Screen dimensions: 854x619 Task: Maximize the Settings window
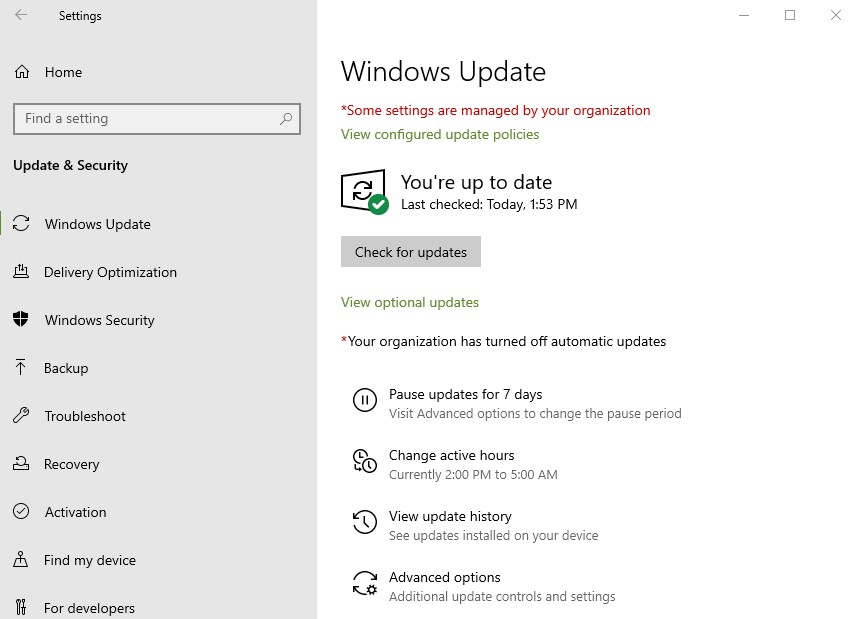tap(790, 15)
